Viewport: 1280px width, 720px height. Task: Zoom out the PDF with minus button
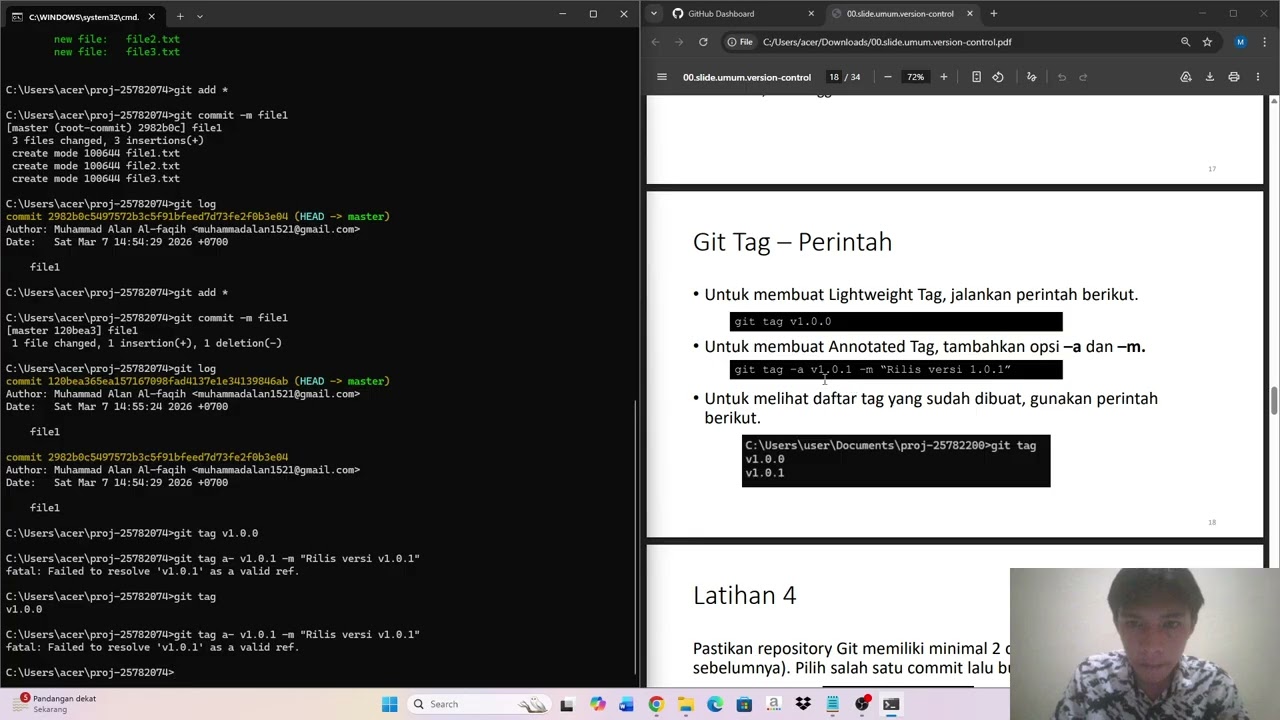887,77
